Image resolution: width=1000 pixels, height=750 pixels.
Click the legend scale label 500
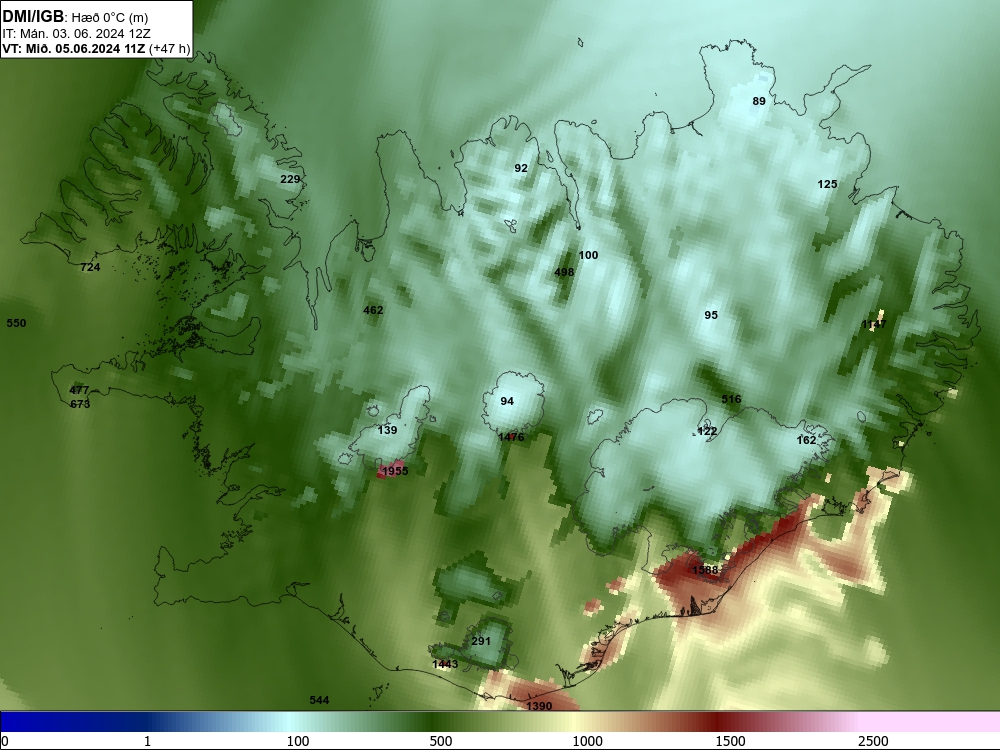pyautogui.click(x=441, y=741)
